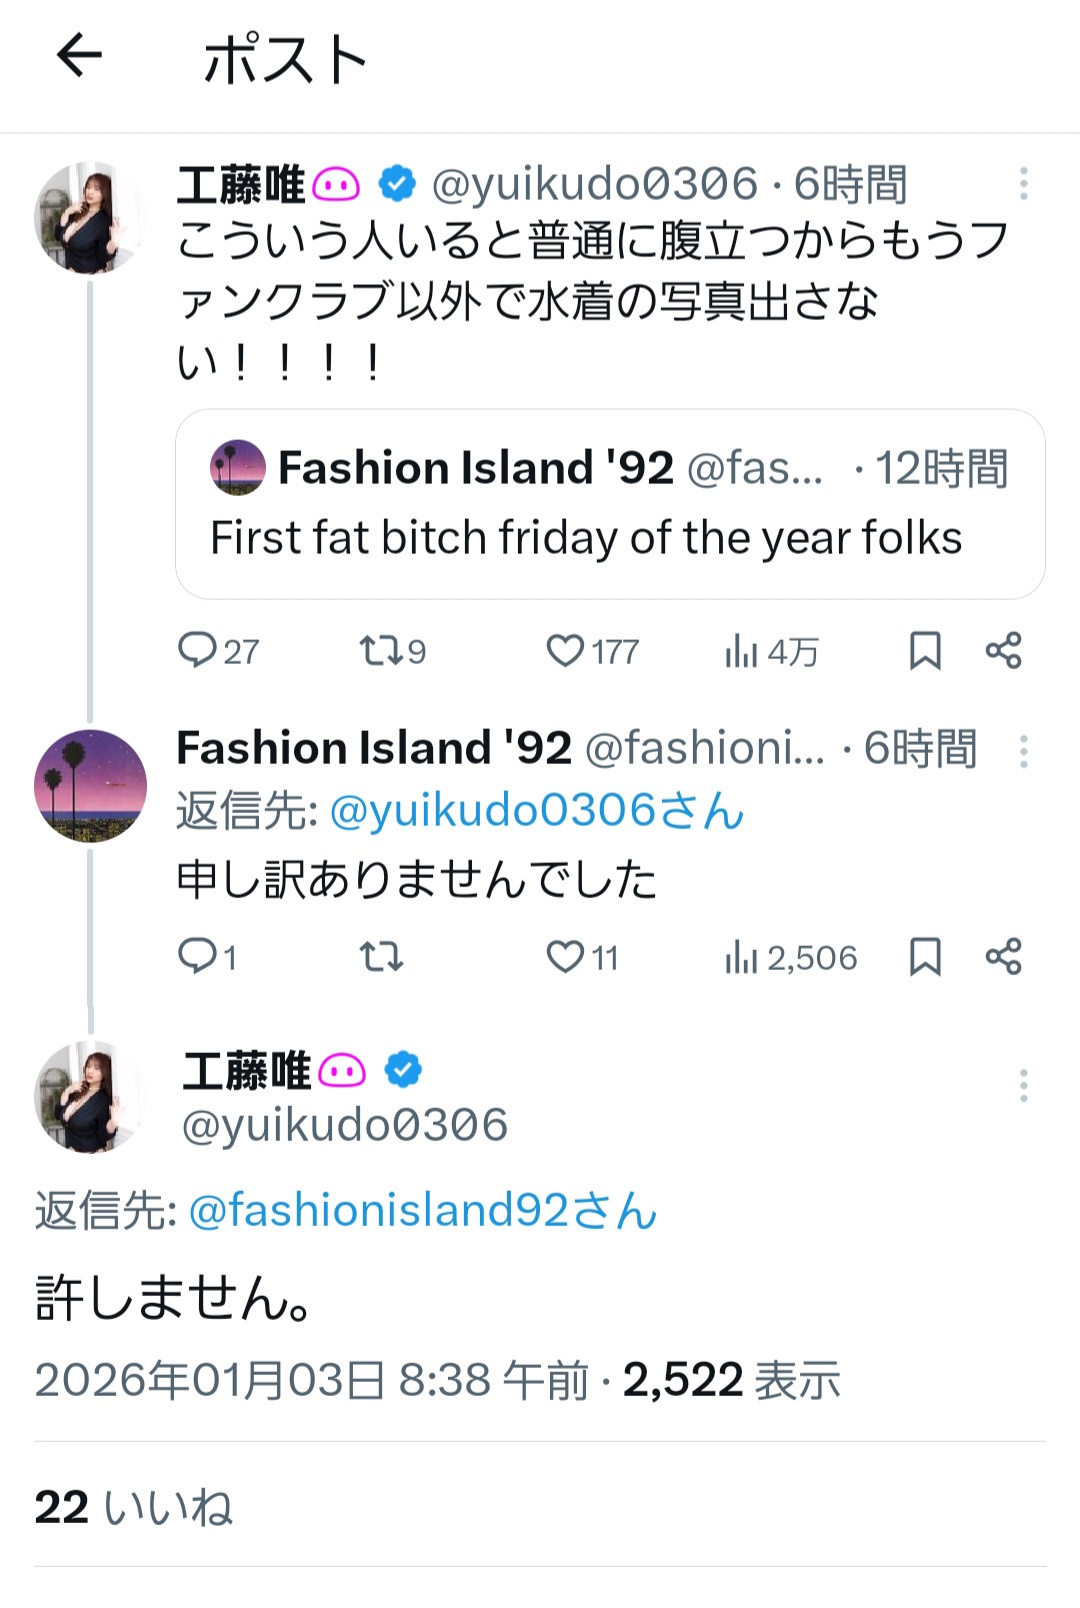Reply to the Fashion Island '92 apology post
Viewport: 1080px width, 1608px height.
(197, 957)
